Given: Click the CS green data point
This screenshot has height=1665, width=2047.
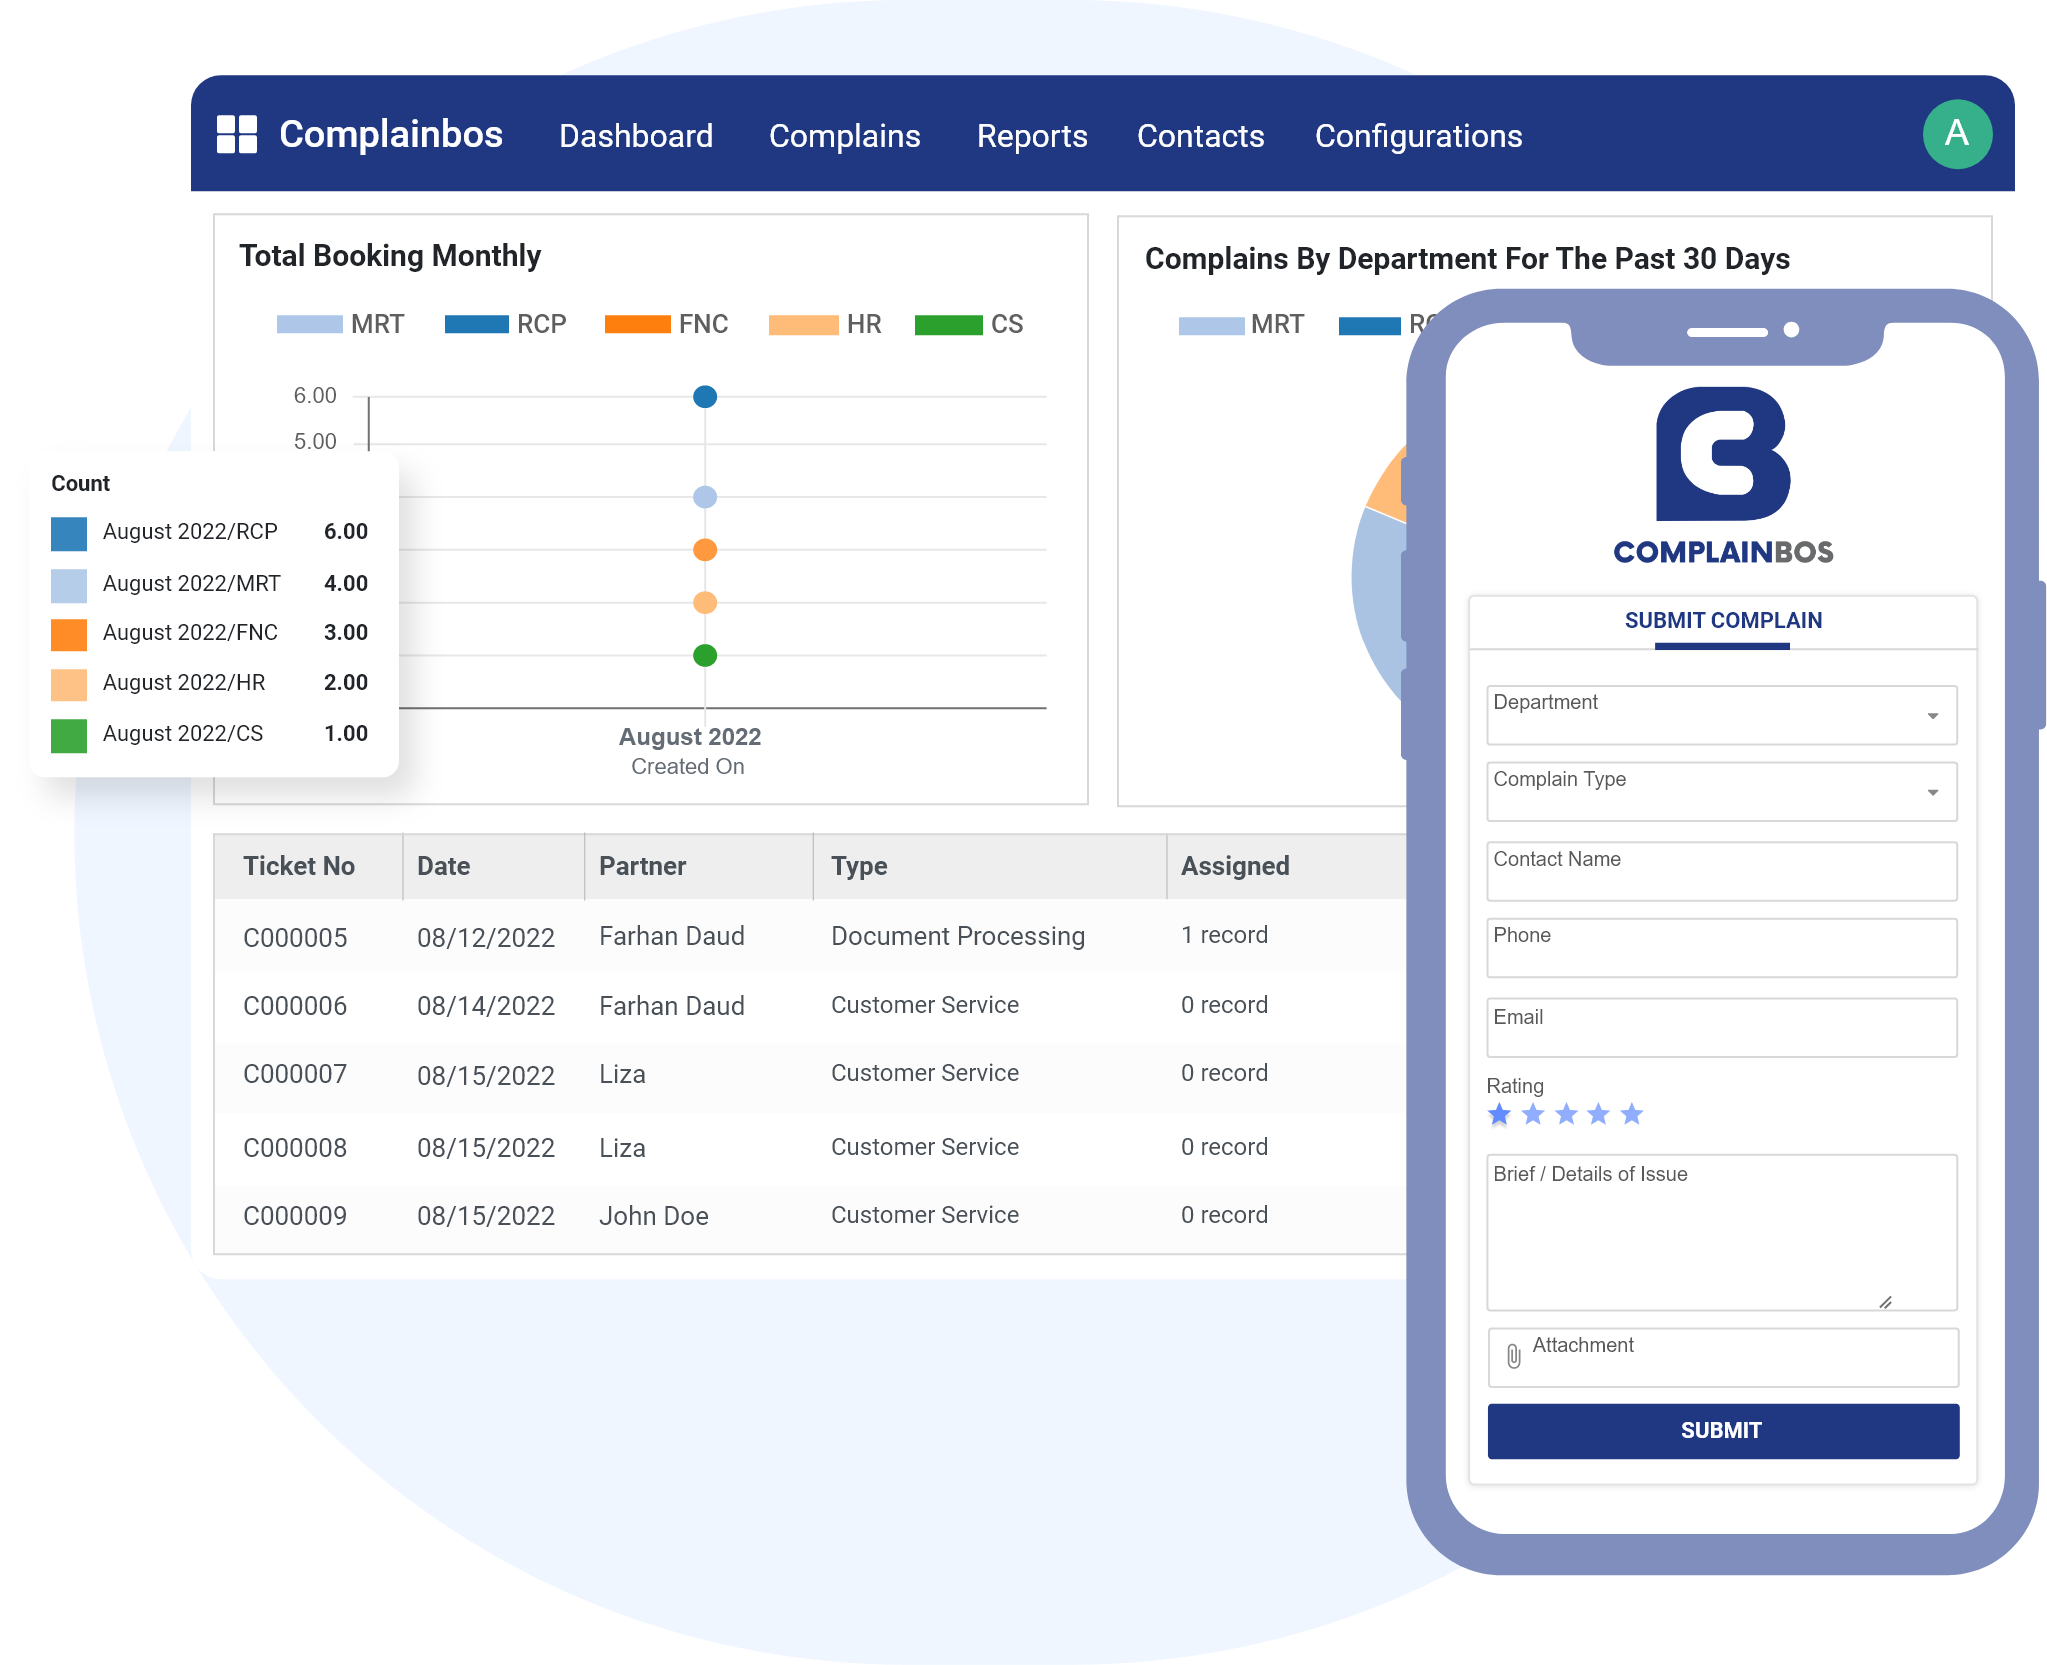Looking at the screenshot, I should point(705,656).
